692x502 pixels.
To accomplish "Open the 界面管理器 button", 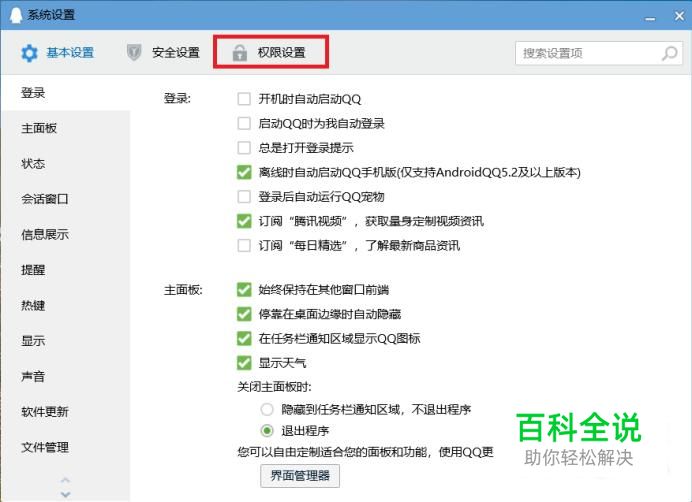I will coord(300,476).
